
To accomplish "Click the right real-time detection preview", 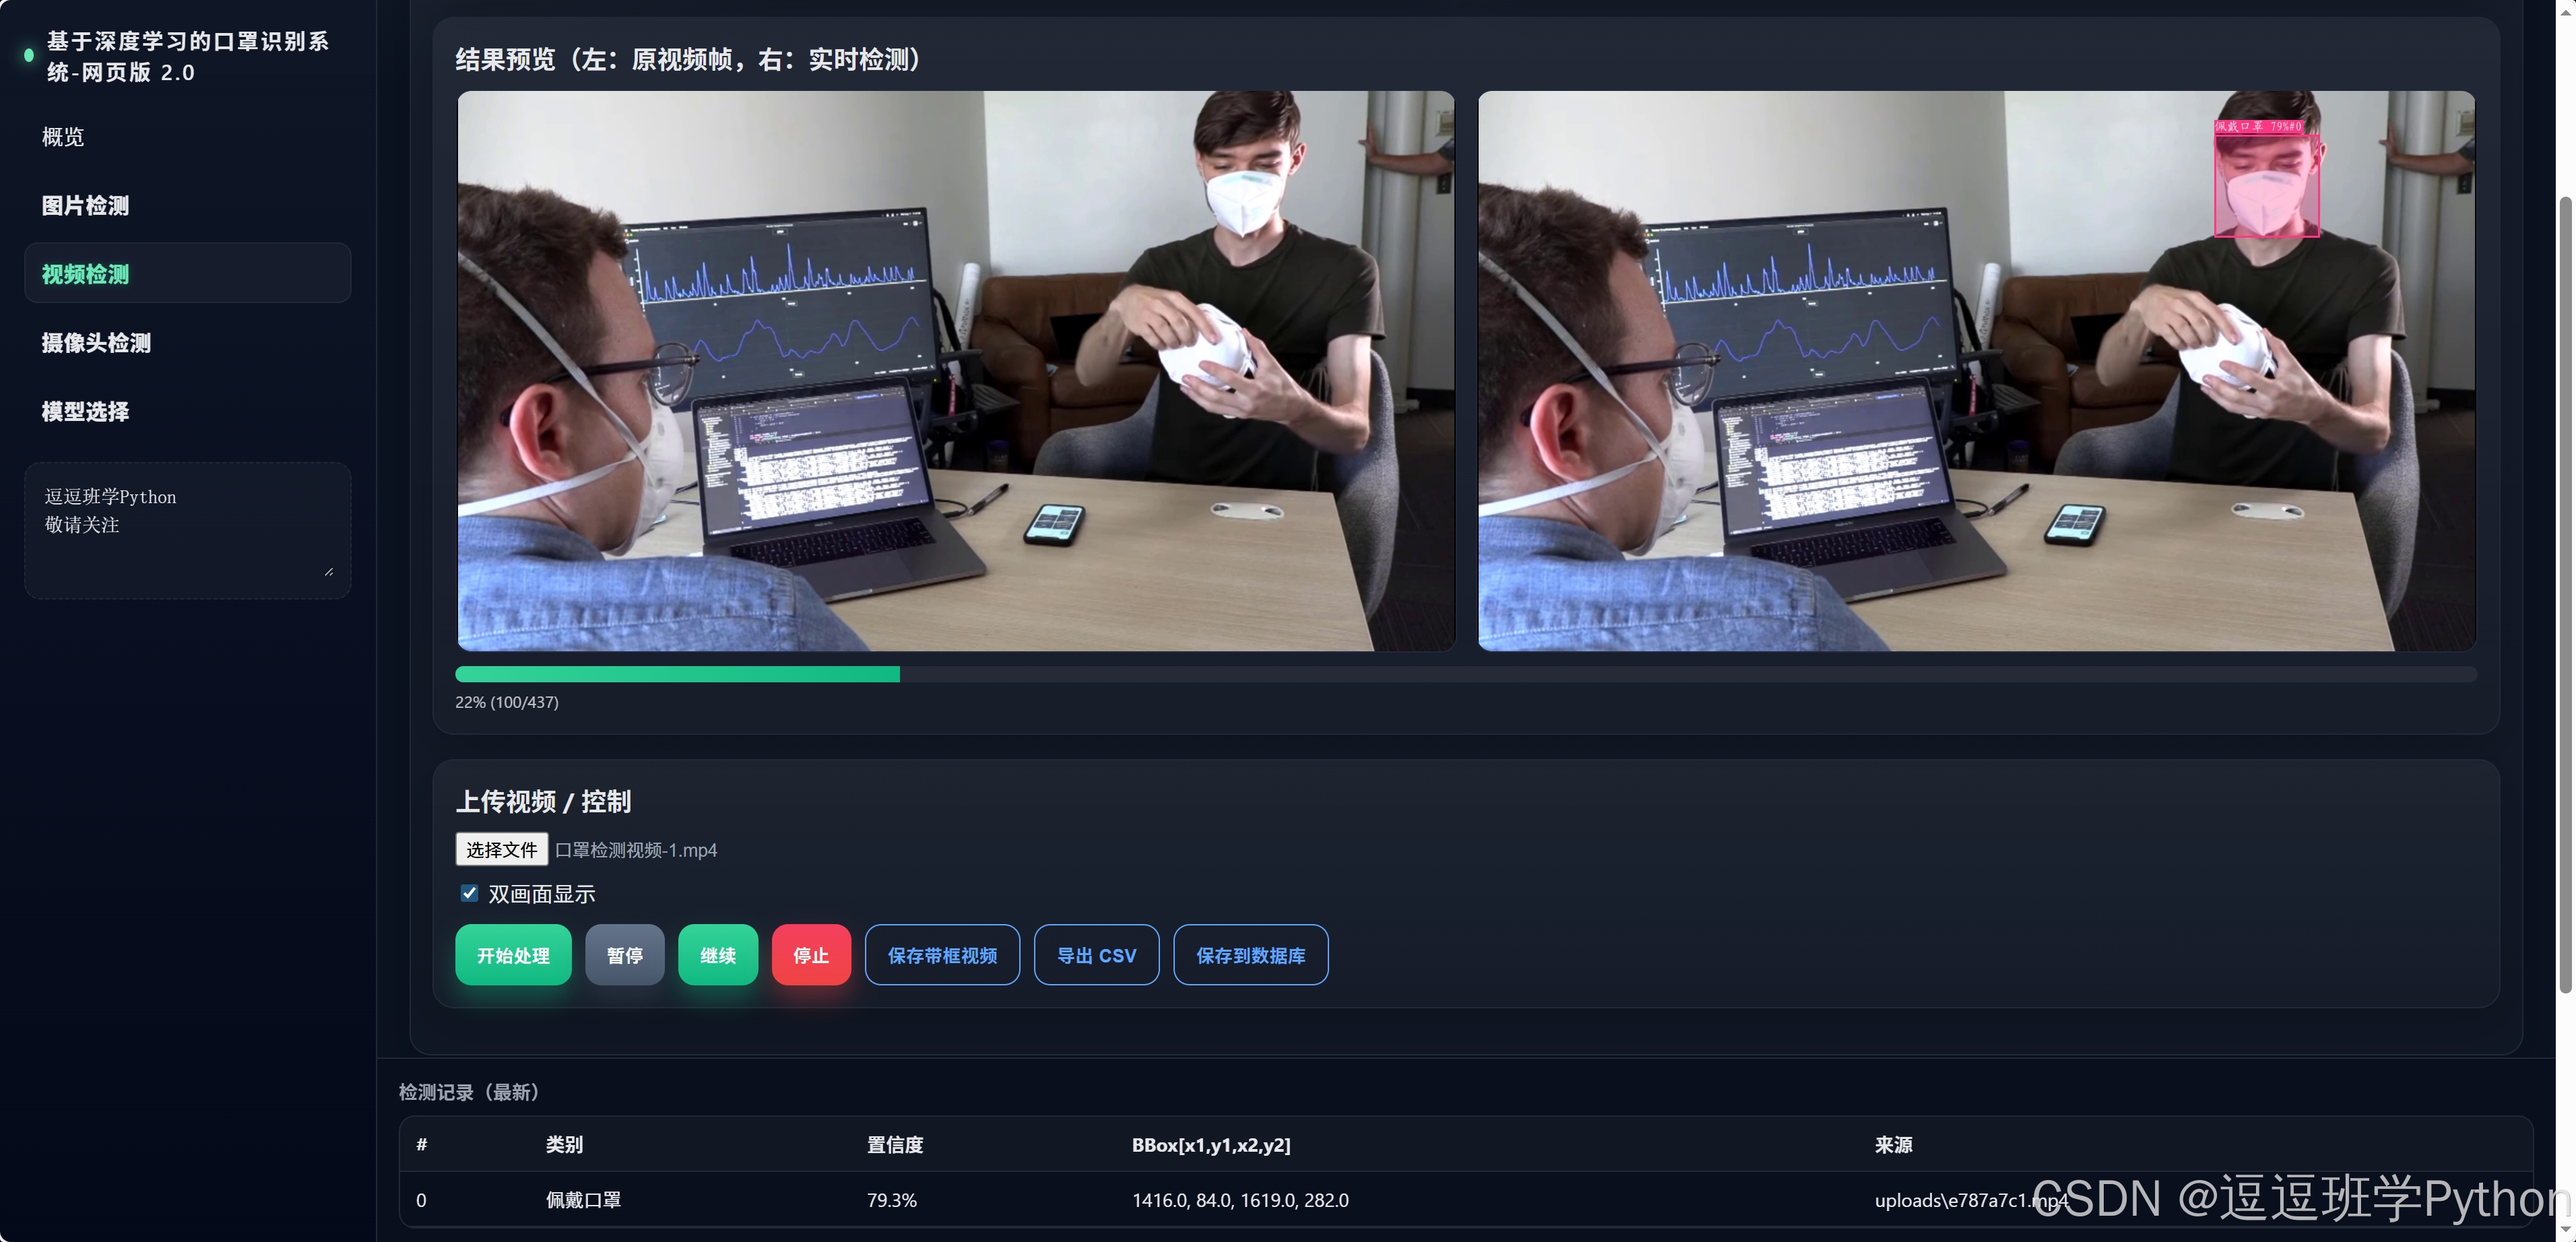I will point(1976,371).
